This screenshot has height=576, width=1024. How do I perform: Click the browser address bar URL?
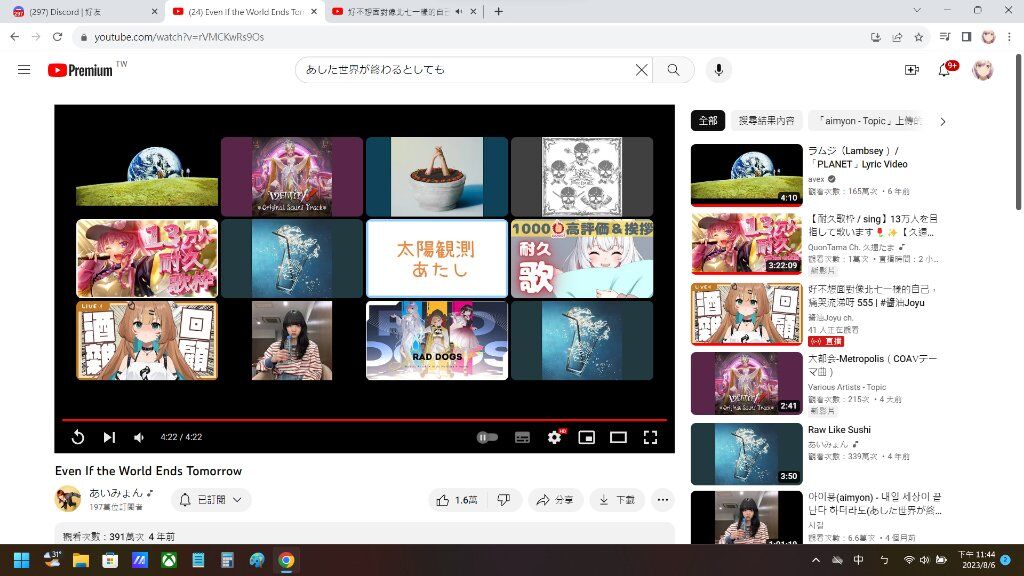(x=179, y=37)
